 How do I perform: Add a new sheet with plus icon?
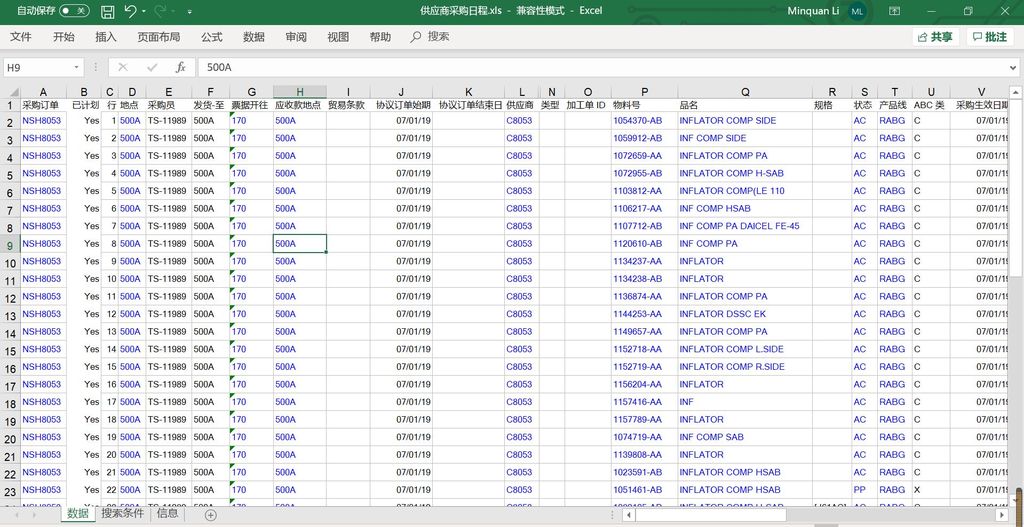click(210, 514)
